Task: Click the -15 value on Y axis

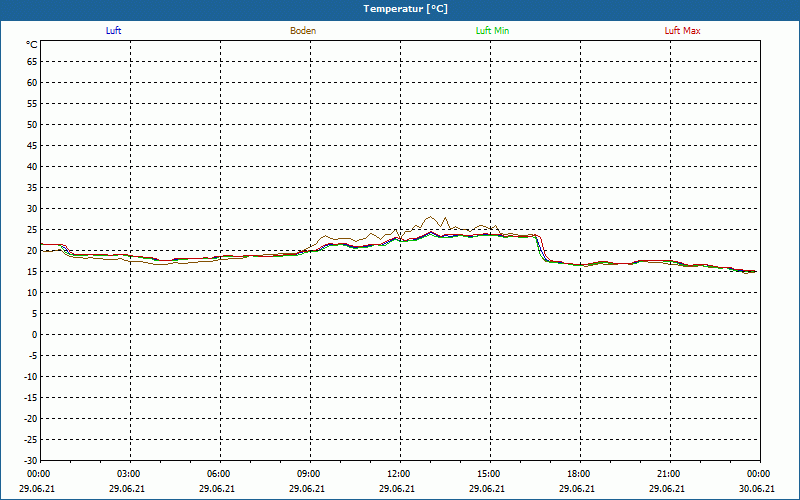Action: pyautogui.click(x=31, y=397)
